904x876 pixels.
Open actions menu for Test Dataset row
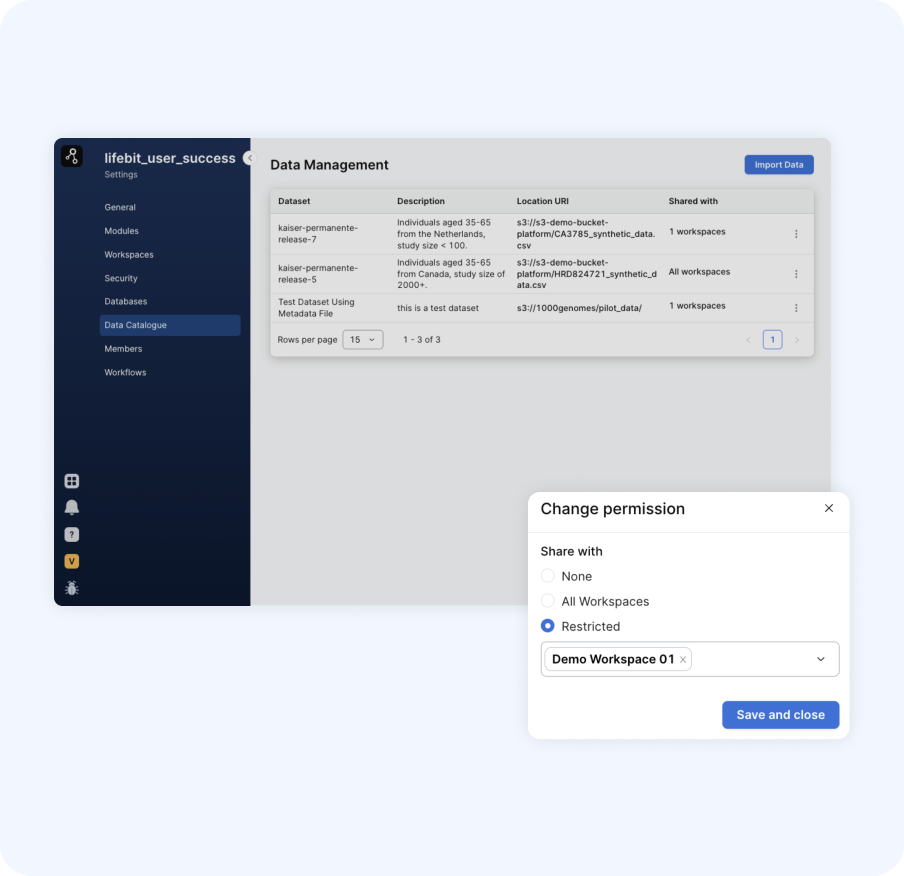[x=796, y=308]
